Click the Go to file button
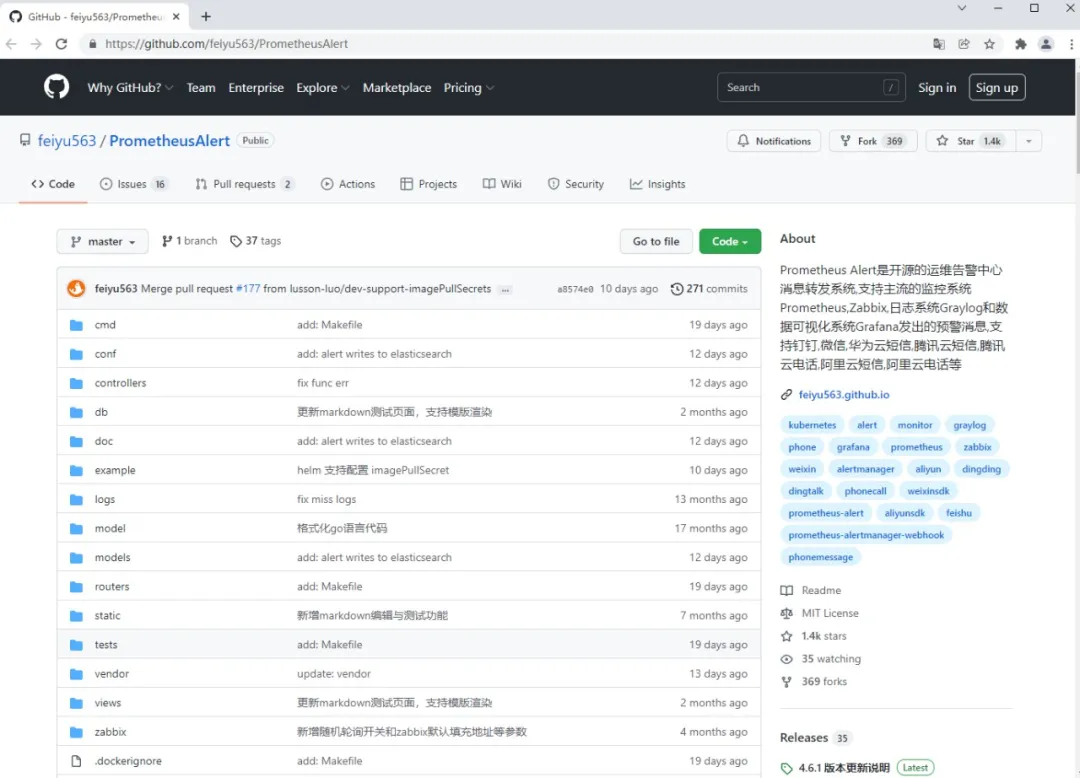Viewport: 1080px width, 778px height. (656, 242)
